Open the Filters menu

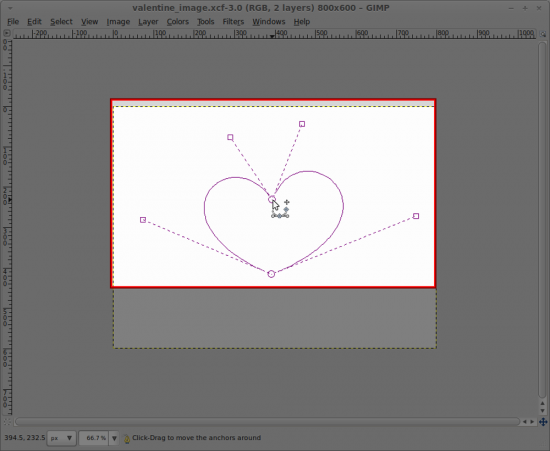[x=233, y=22]
